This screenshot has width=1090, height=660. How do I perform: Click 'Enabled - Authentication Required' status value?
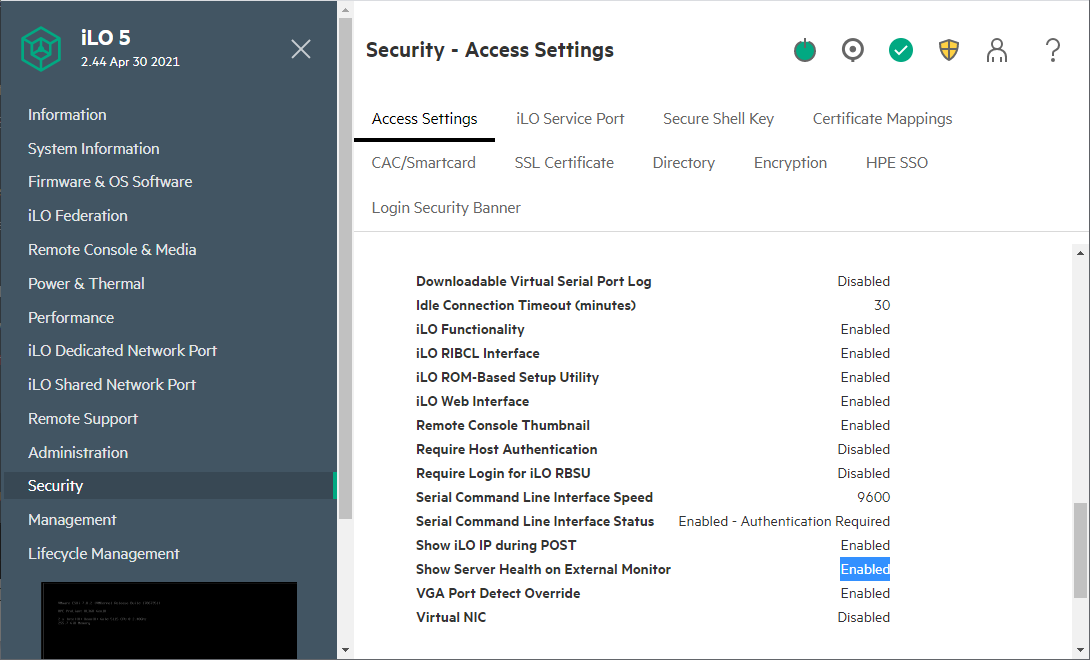point(784,522)
